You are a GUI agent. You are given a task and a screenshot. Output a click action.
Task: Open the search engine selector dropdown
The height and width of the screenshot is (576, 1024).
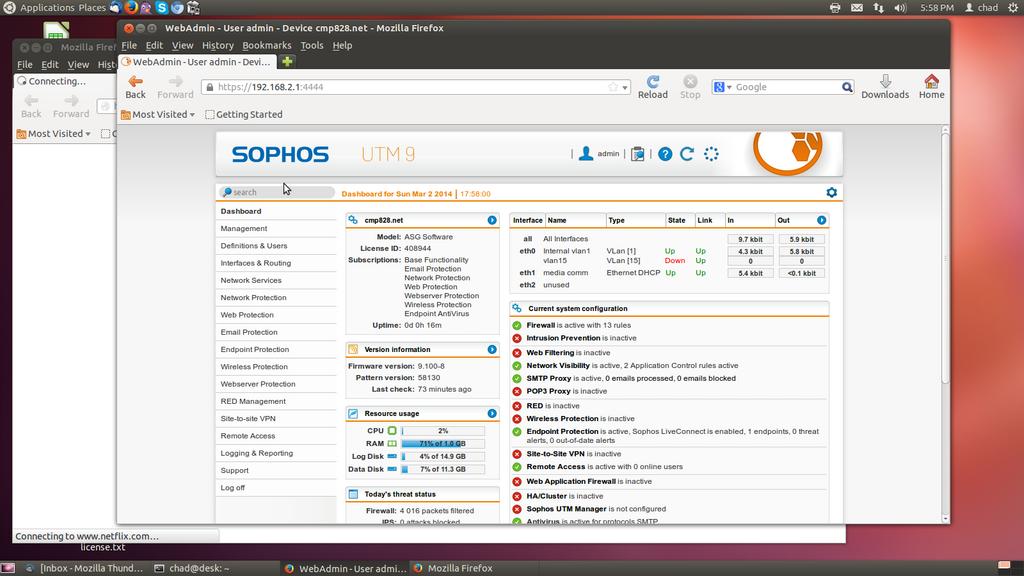coord(722,87)
